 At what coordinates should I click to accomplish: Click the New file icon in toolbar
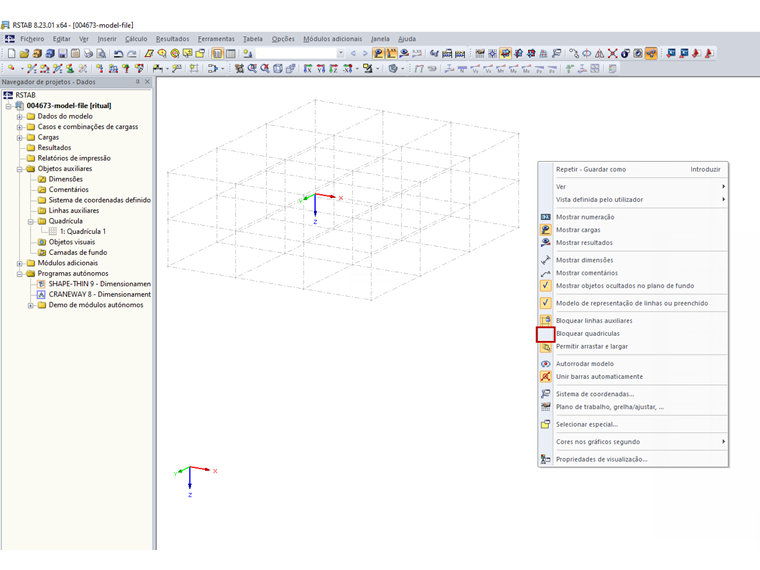tap(12, 53)
